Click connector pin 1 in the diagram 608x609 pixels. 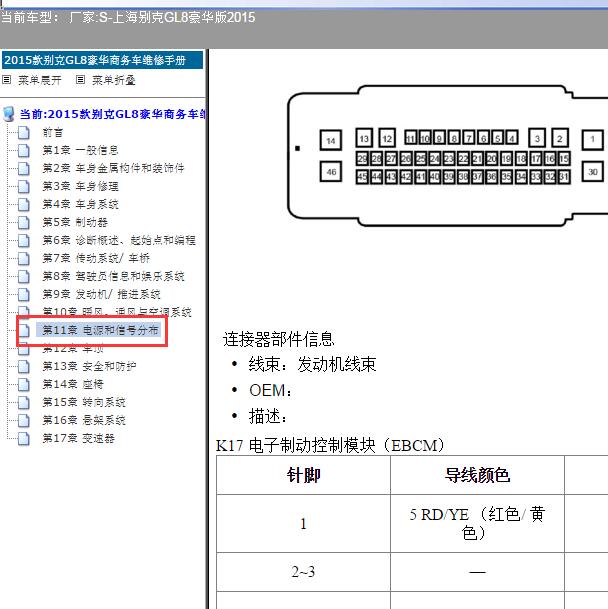click(592, 139)
